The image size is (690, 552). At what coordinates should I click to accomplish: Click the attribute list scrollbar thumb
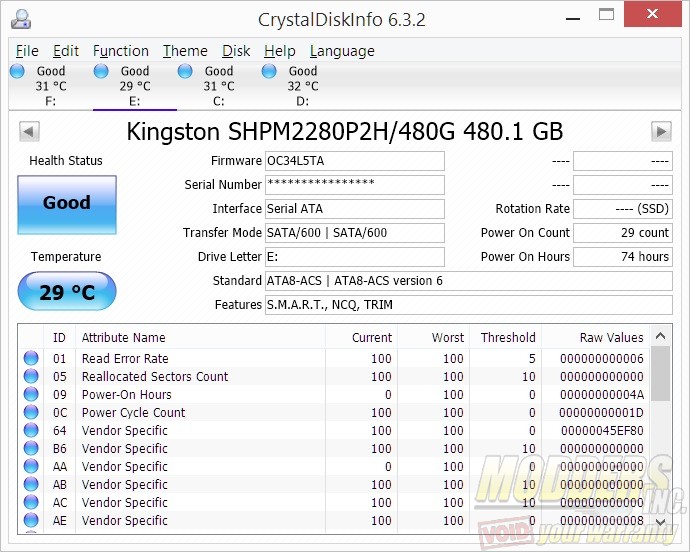[x=660, y=374]
